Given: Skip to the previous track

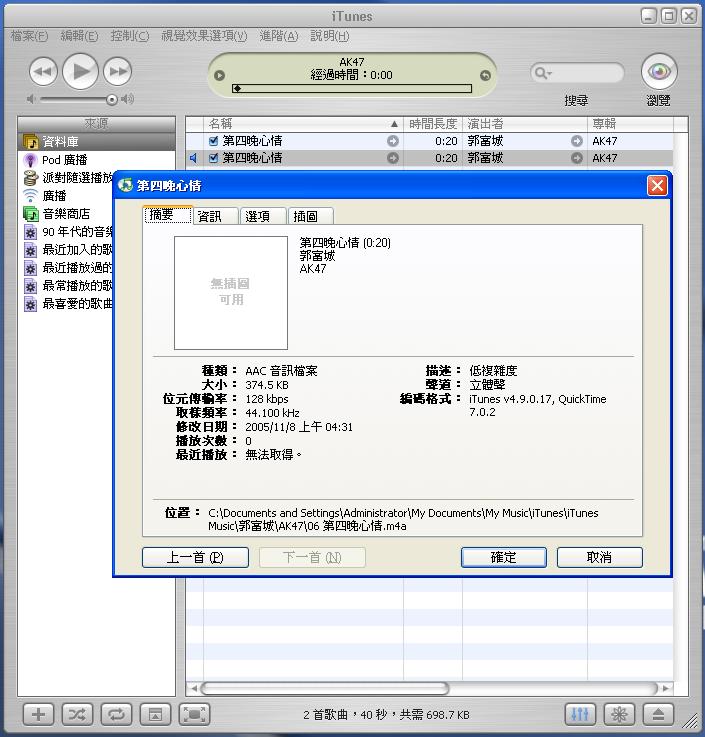Looking at the screenshot, I should point(43,71).
